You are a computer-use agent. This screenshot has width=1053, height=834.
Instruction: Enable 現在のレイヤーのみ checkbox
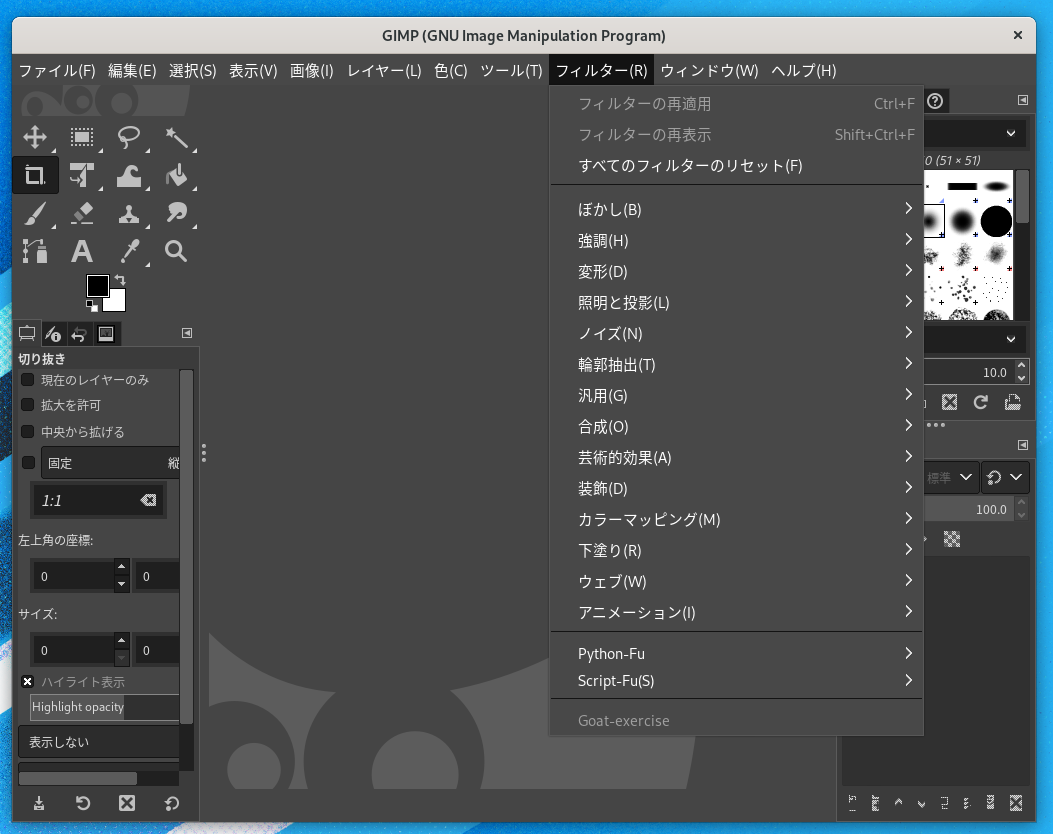(28, 380)
